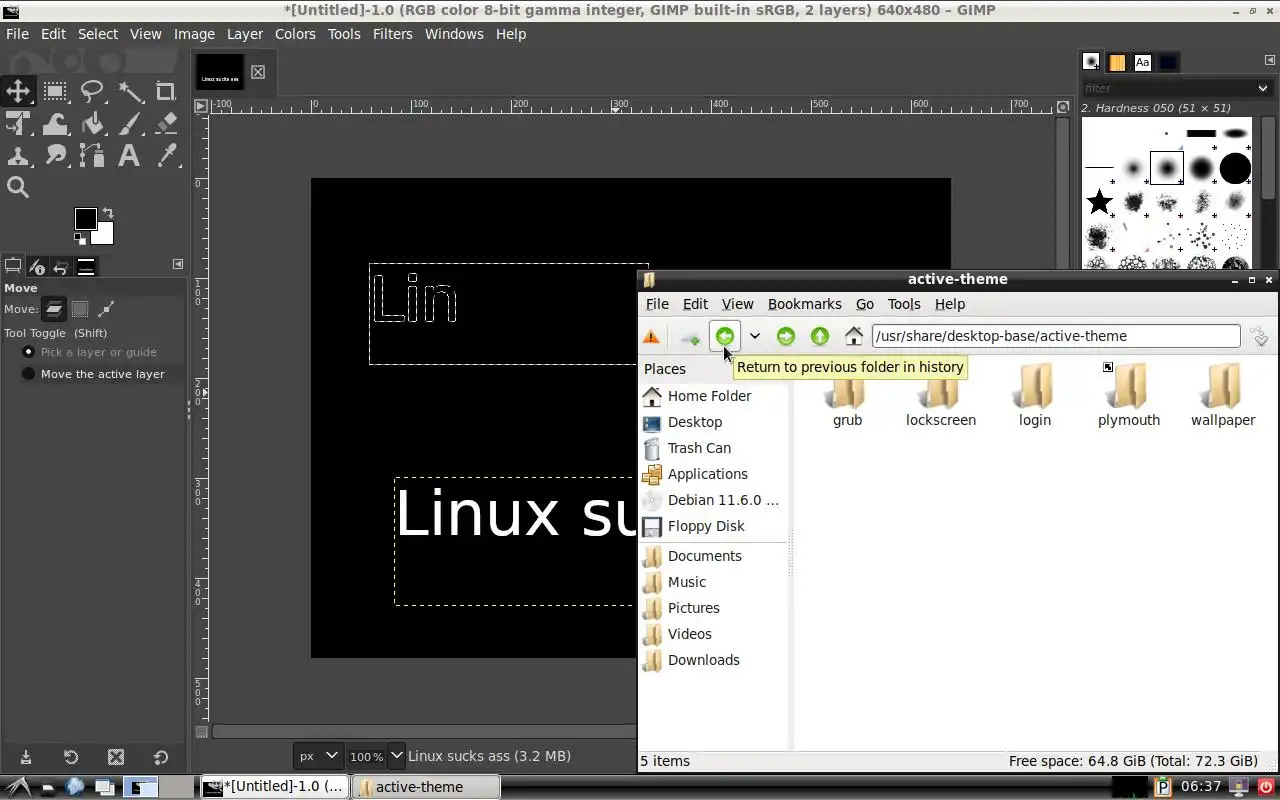Switch to the Device Status tab
This screenshot has height=800, width=1280.
(x=37, y=267)
